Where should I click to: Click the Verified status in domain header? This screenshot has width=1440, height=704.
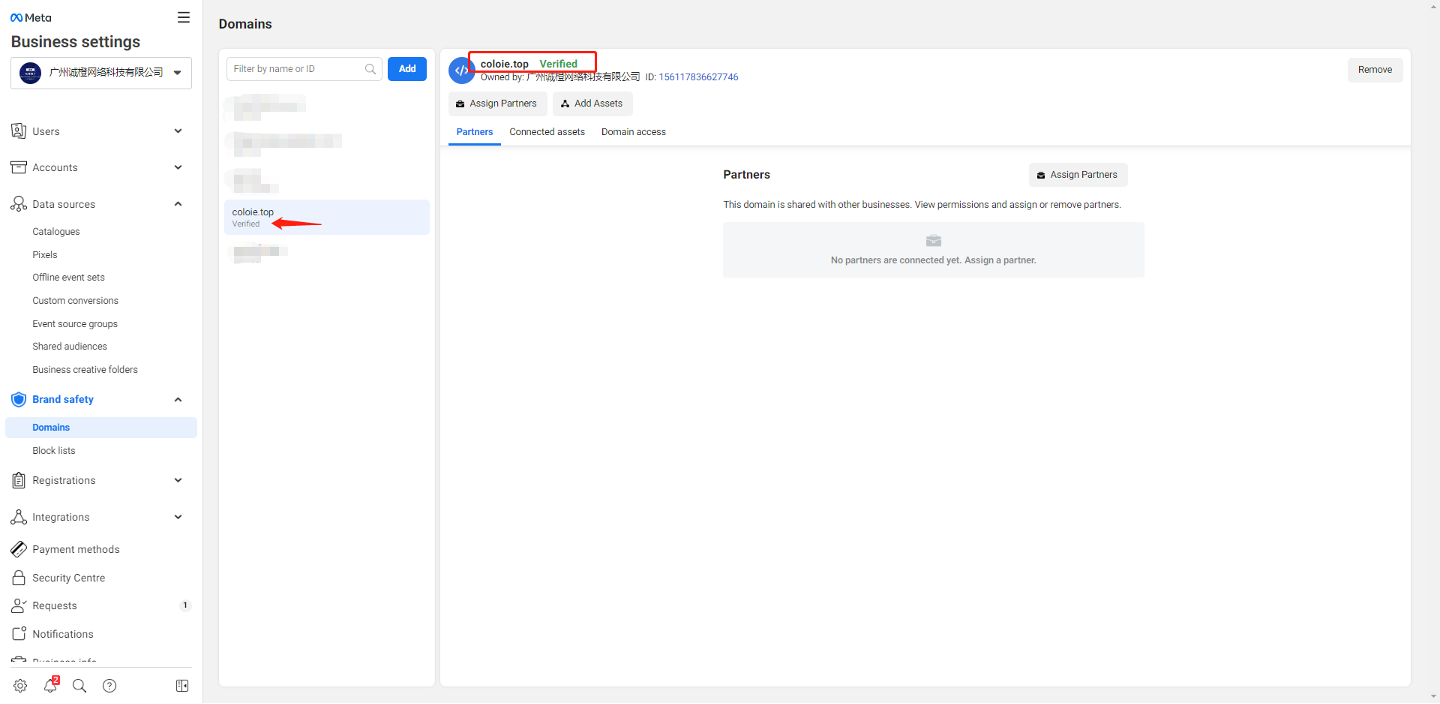pyautogui.click(x=559, y=64)
